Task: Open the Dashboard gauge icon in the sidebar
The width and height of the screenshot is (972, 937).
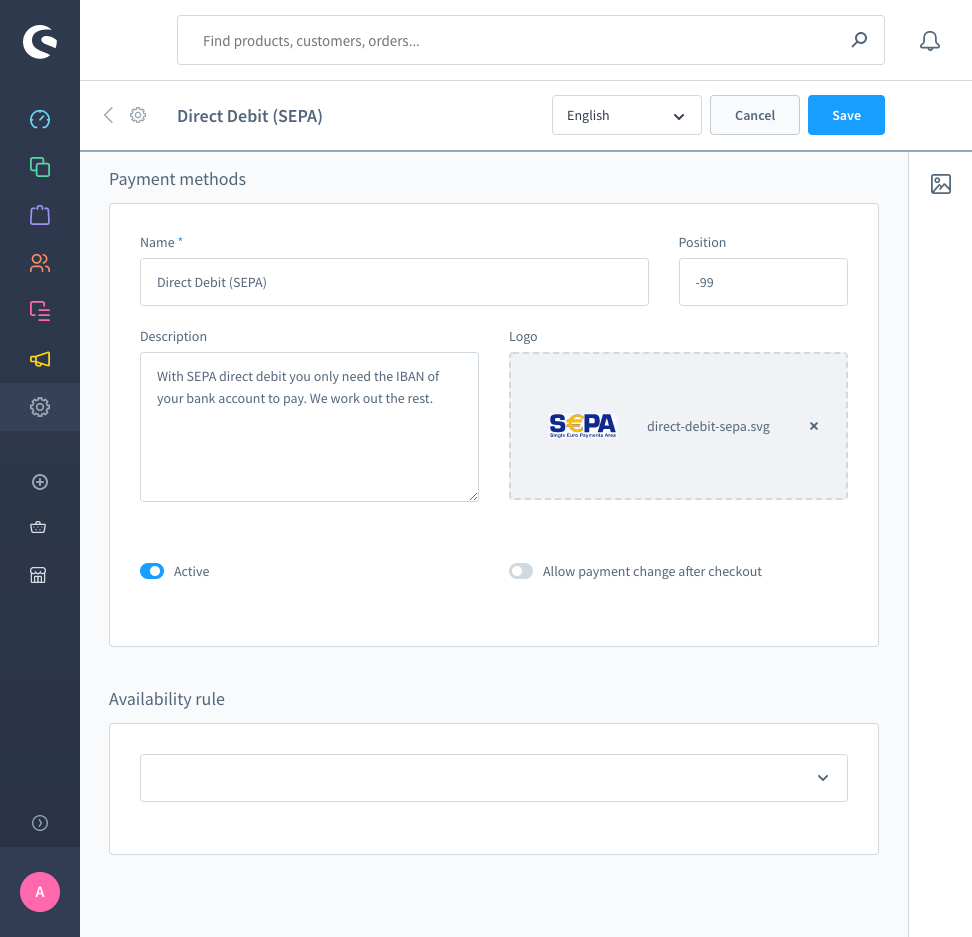Action: click(40, 119)
